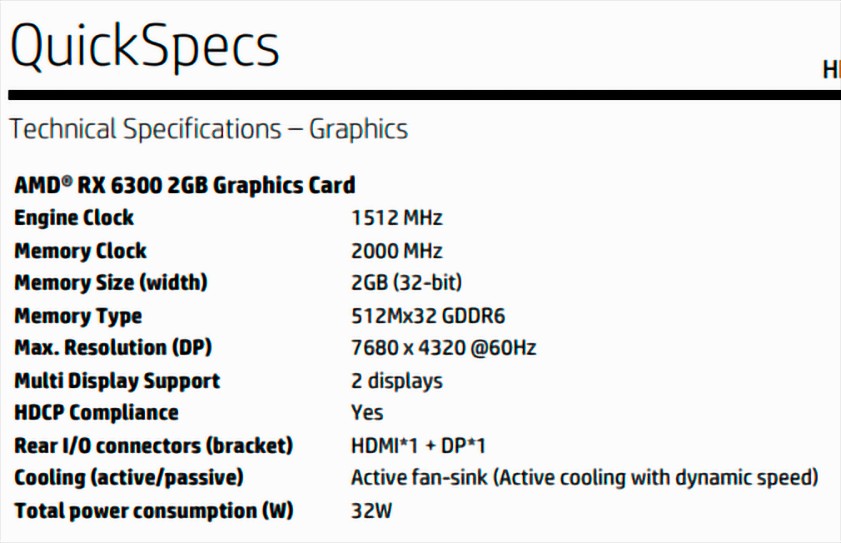This screenshot has height=543, width=841.
Task: Select the Memory Clock label
Action: (x=80, y=251)
